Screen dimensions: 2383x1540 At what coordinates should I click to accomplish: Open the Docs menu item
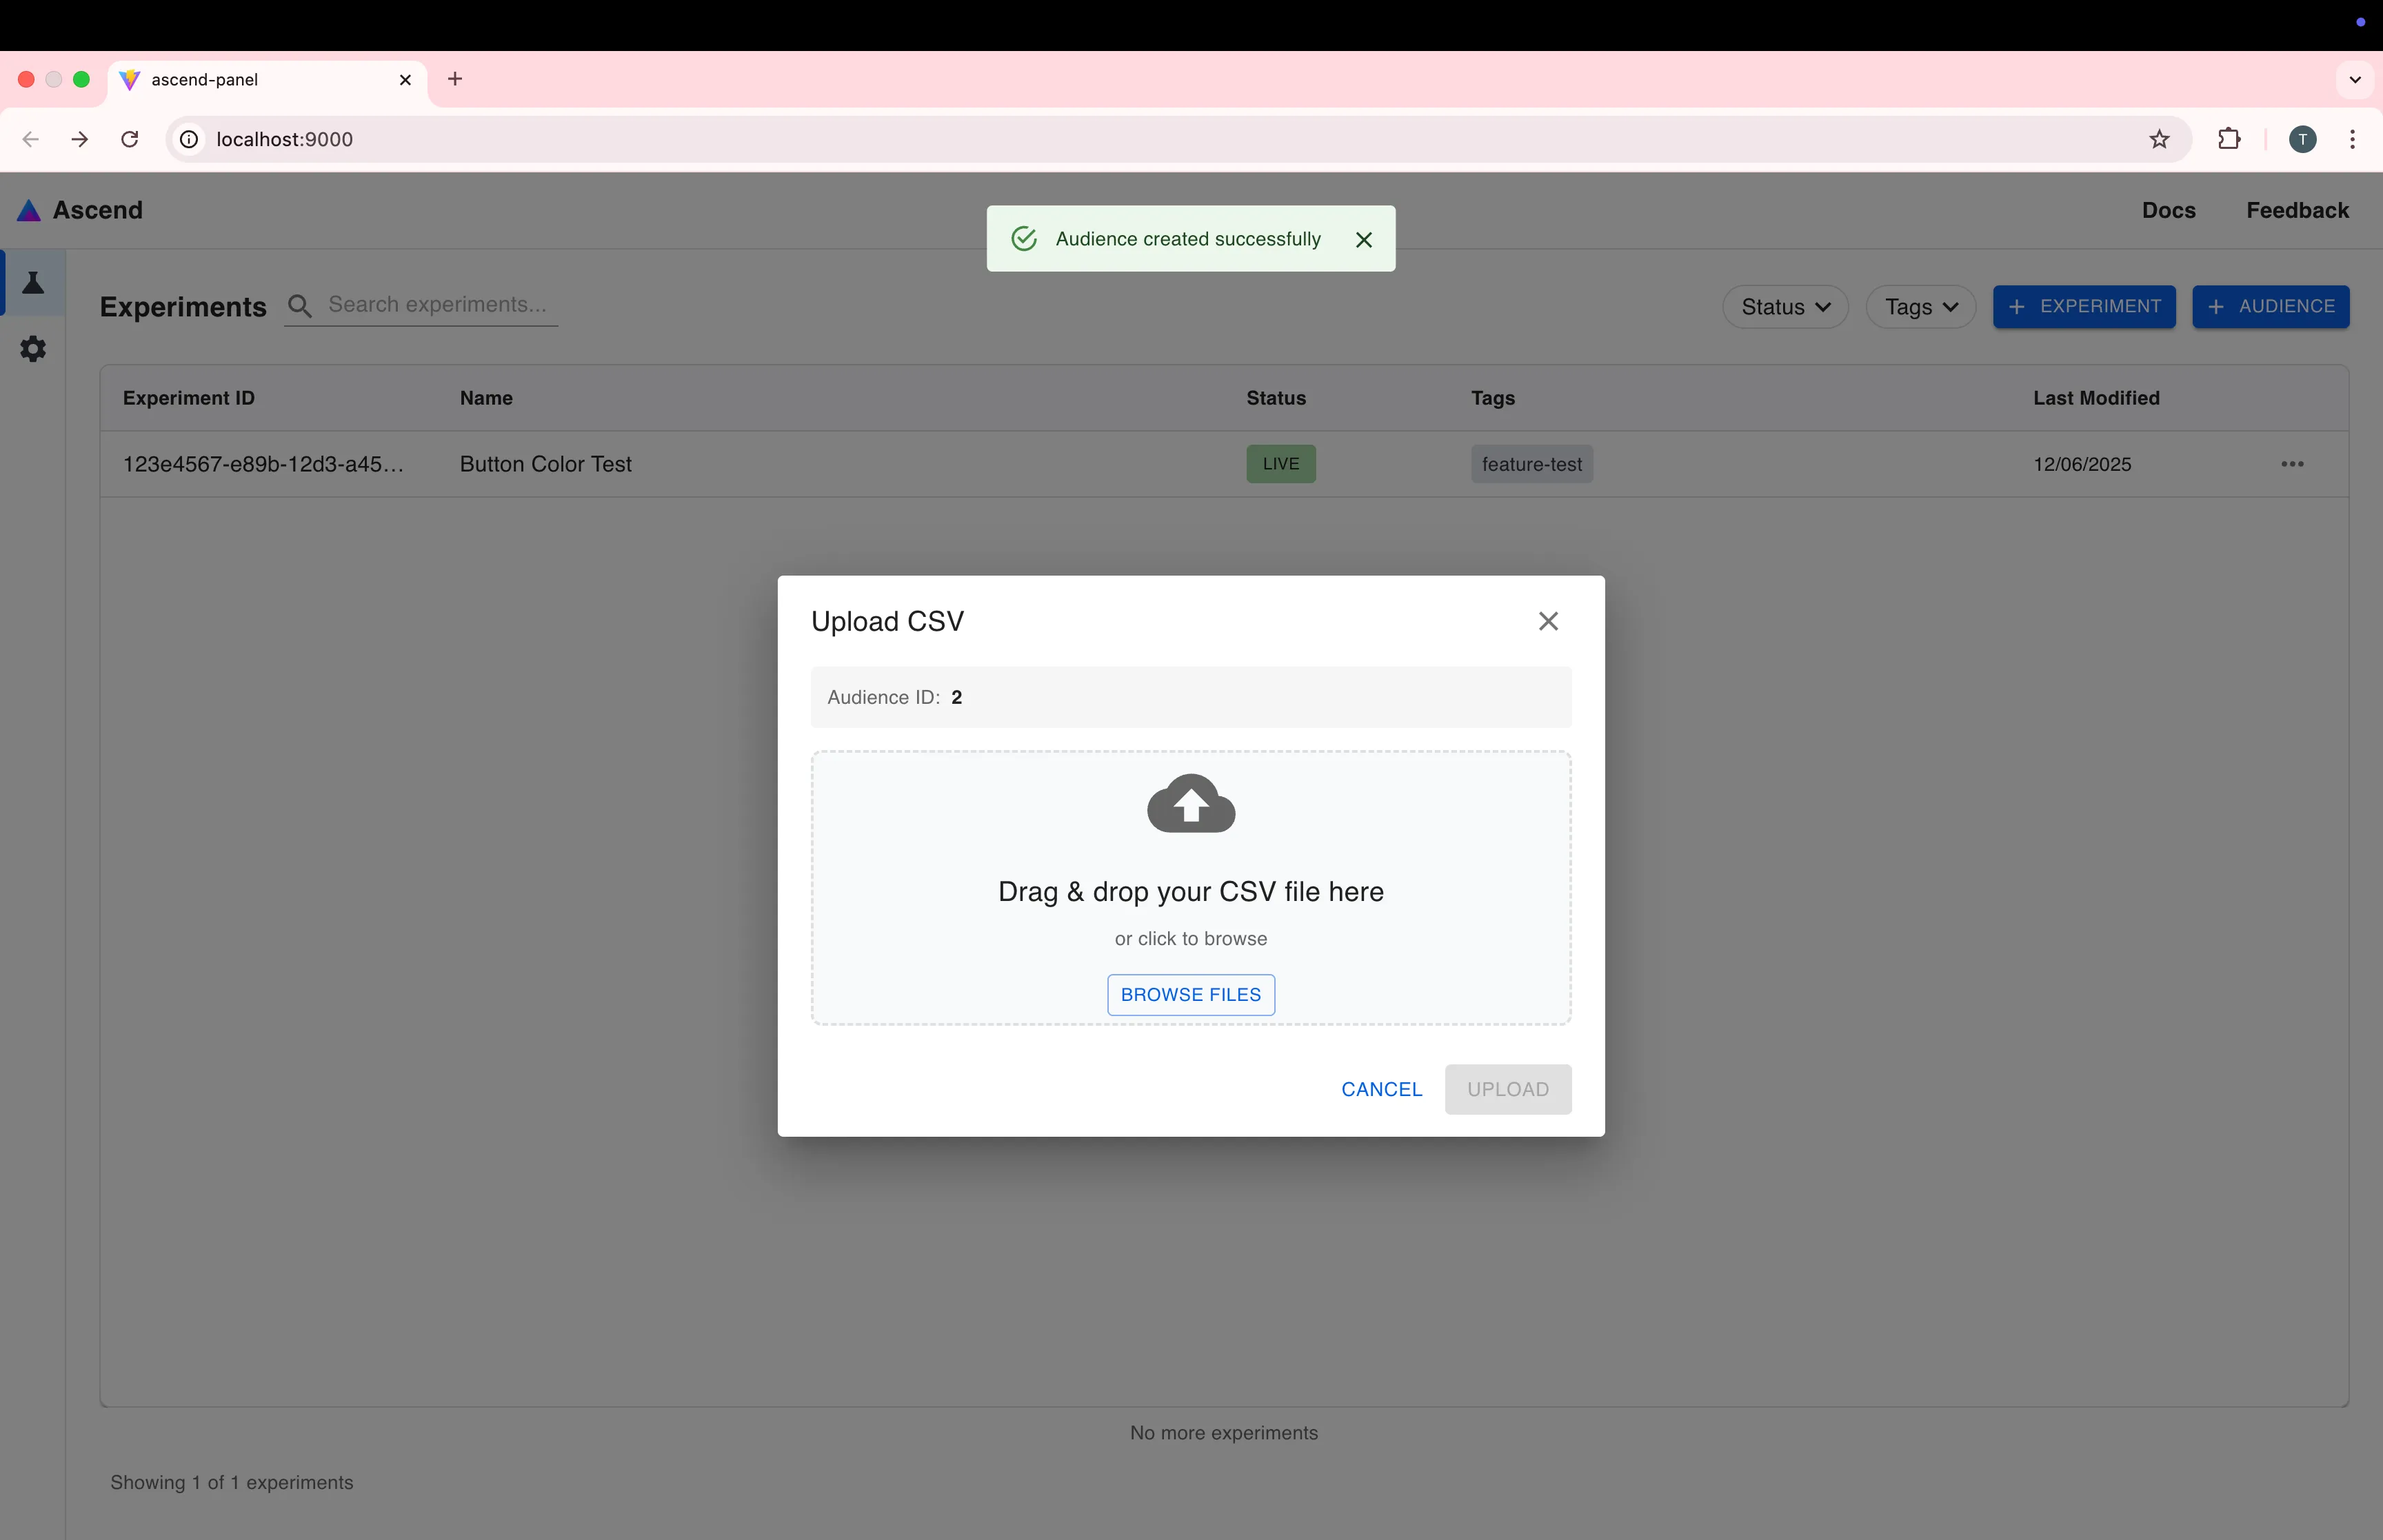[x=2168, y=210]
